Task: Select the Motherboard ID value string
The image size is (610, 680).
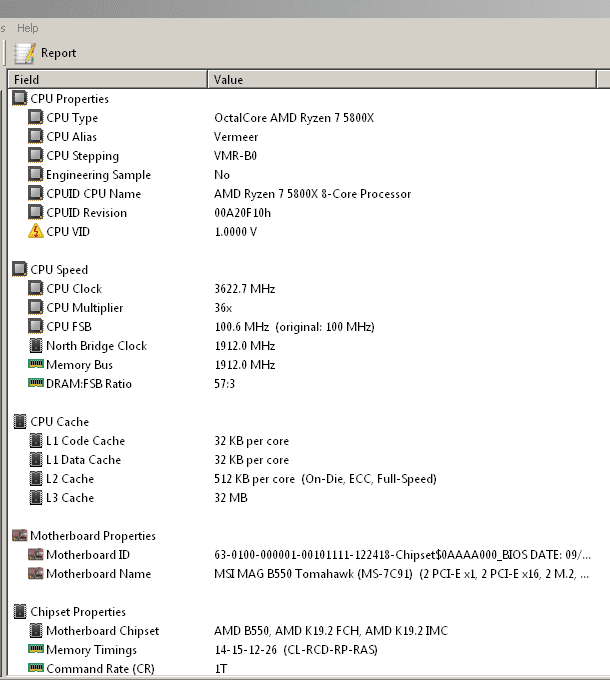Action: point(402,555)
